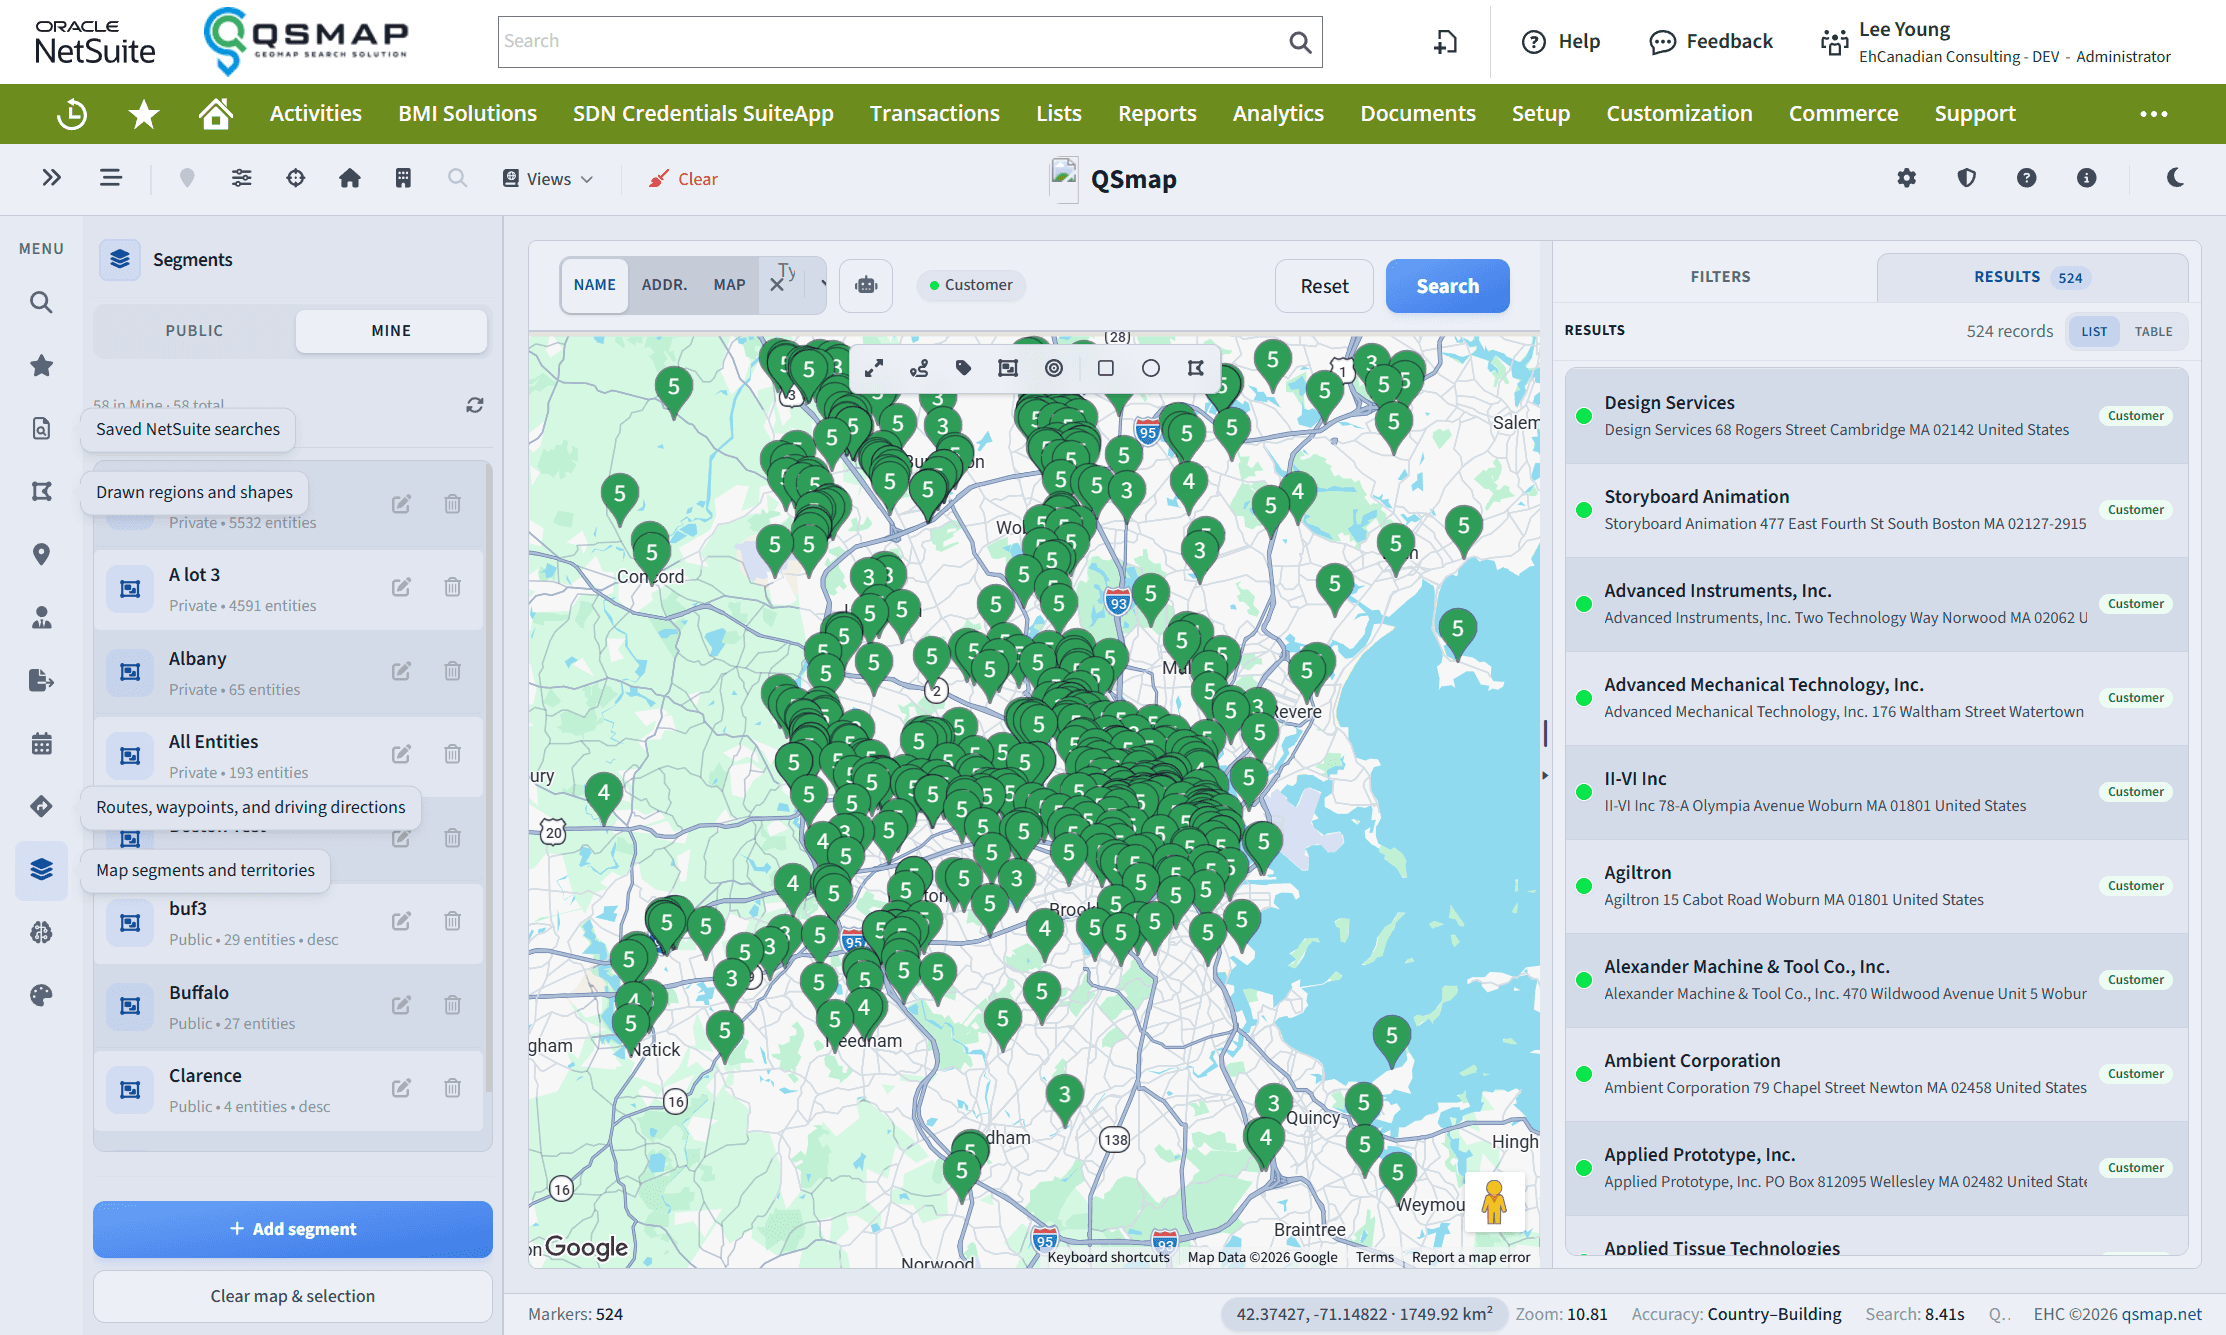Open the Transactions menu

tap(934, 114)
